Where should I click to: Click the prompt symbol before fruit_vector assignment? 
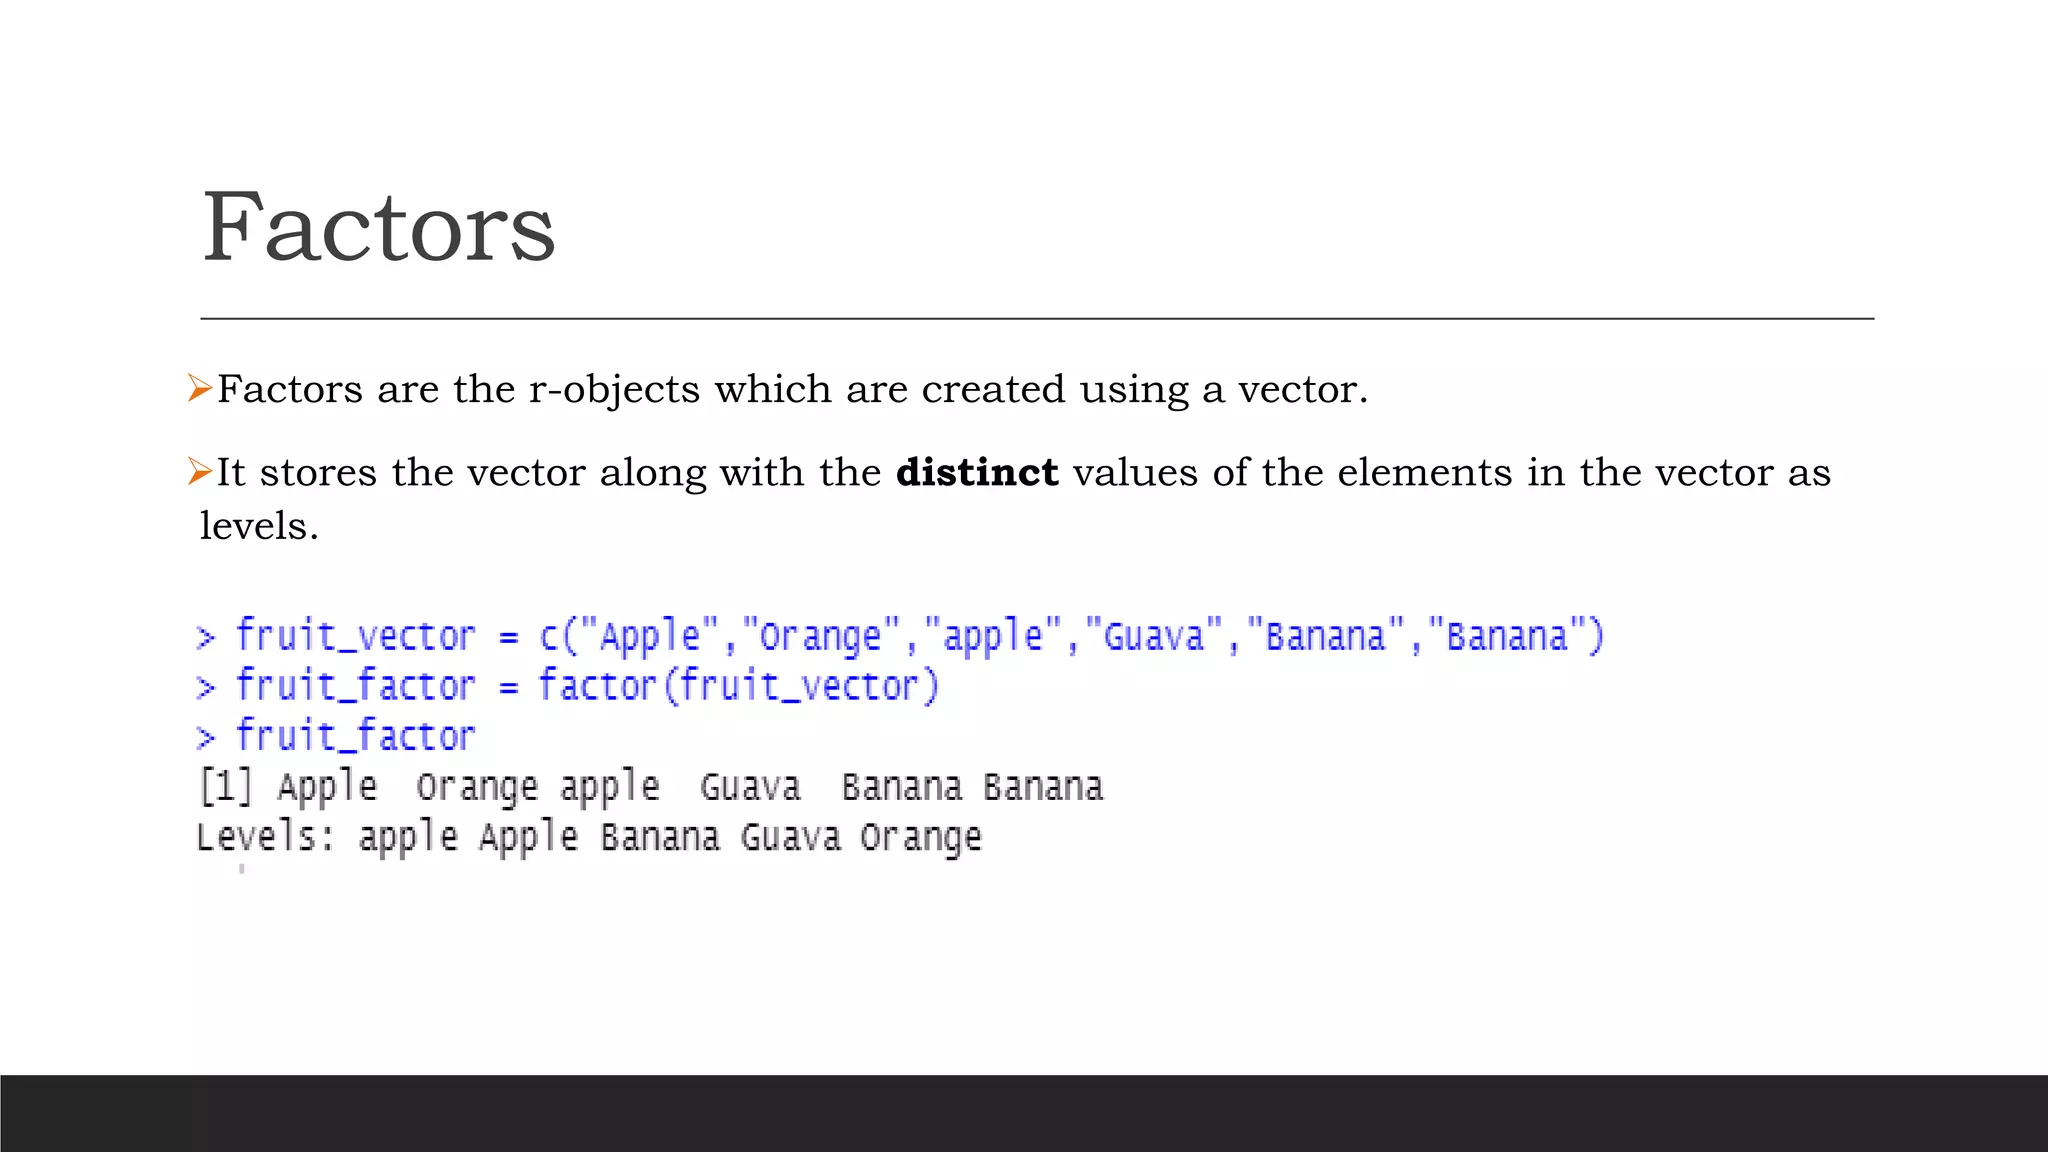click(x=205, y=637)
